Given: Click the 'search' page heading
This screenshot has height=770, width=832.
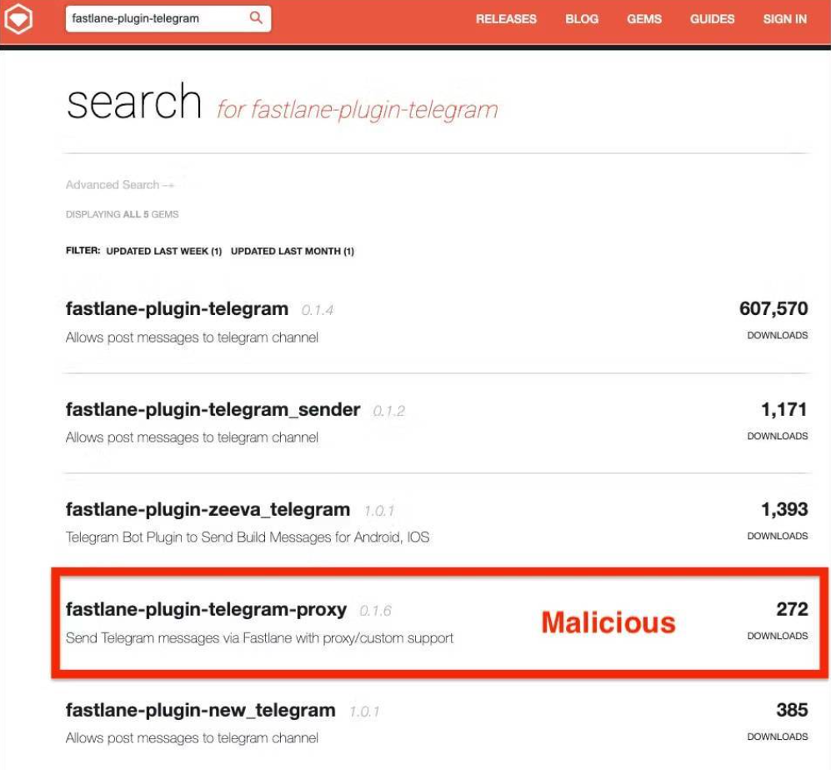Looking at the screenshot, I should [x=134, y=102].
